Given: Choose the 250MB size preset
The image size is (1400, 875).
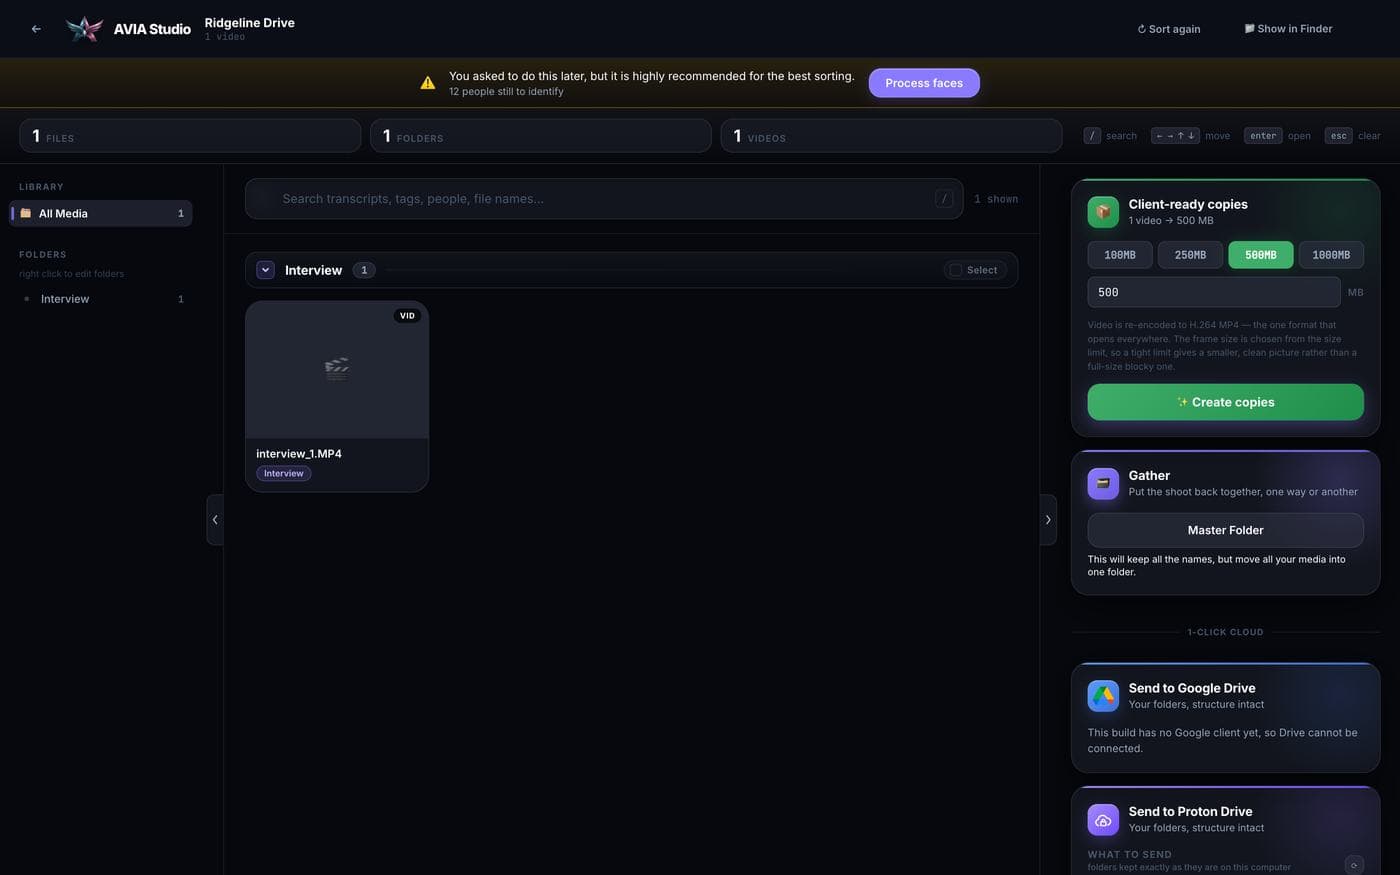Looking at the screenshot, I should (x=1190, y=255).
